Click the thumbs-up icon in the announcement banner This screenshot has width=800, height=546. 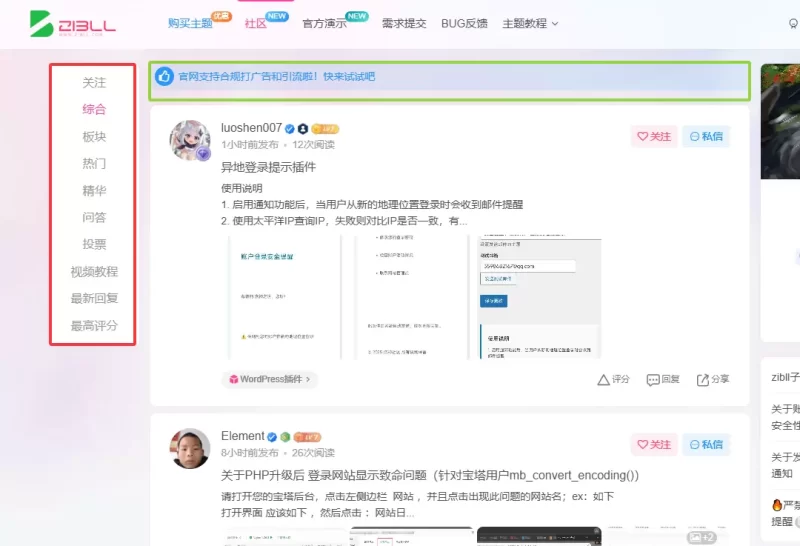(x=164, y=77)
